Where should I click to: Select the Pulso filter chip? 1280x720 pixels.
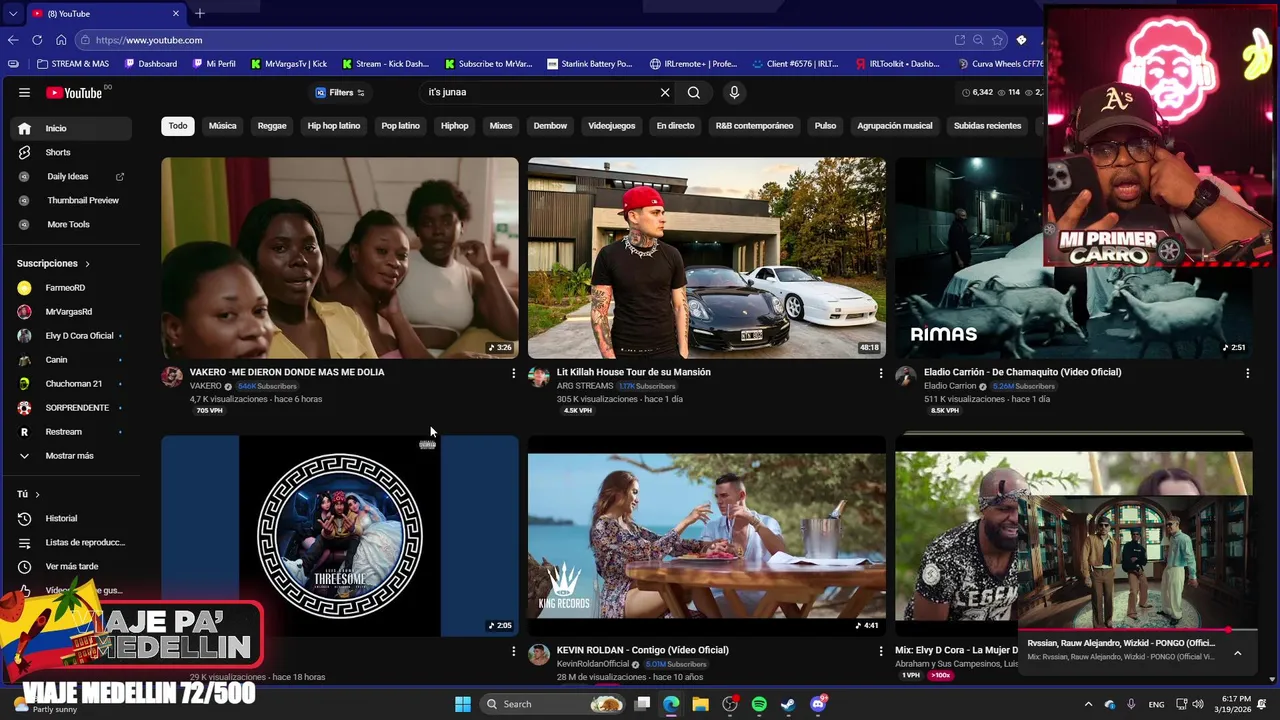(825, 126)
